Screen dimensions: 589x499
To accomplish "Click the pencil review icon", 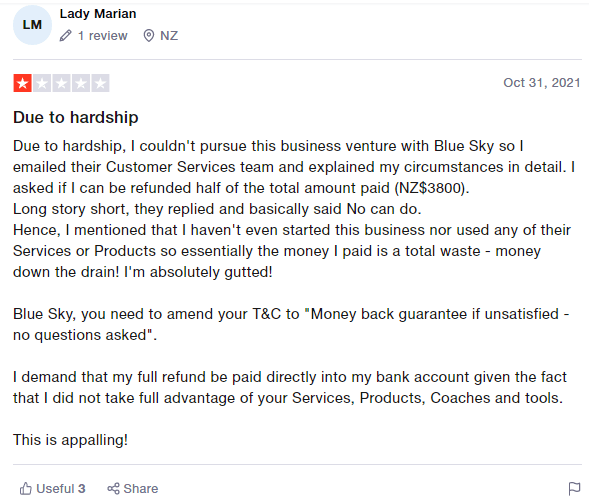I will pos(65,36).
